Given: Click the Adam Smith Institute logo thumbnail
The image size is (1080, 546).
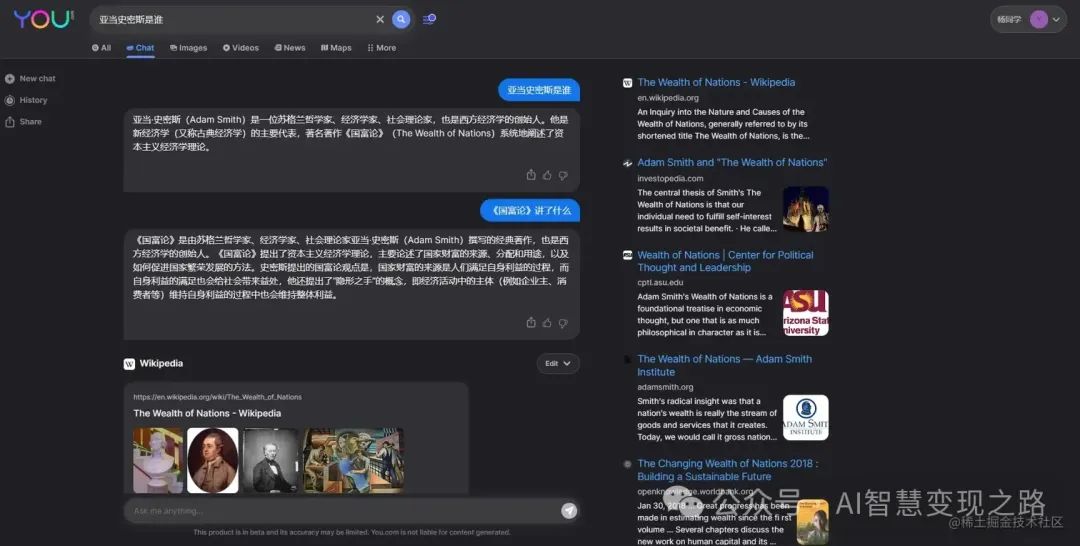Looking at the screenshot, I should pos(806,417).
